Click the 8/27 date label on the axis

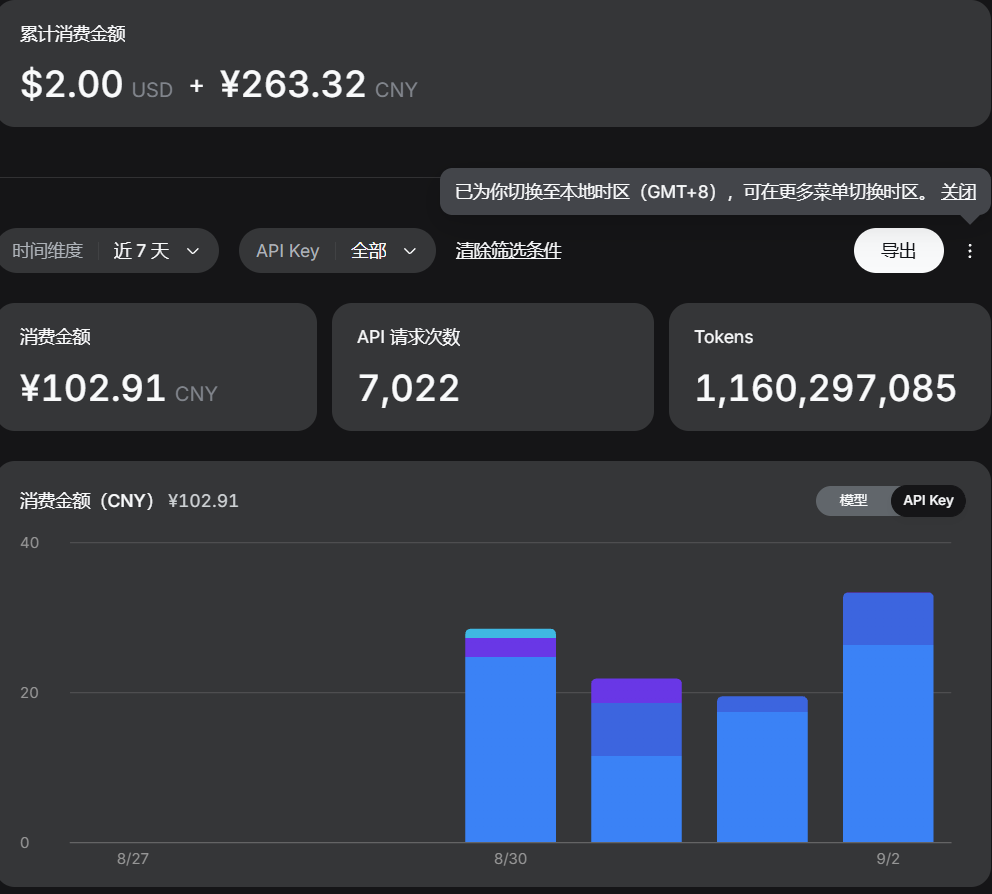point(133,859)
